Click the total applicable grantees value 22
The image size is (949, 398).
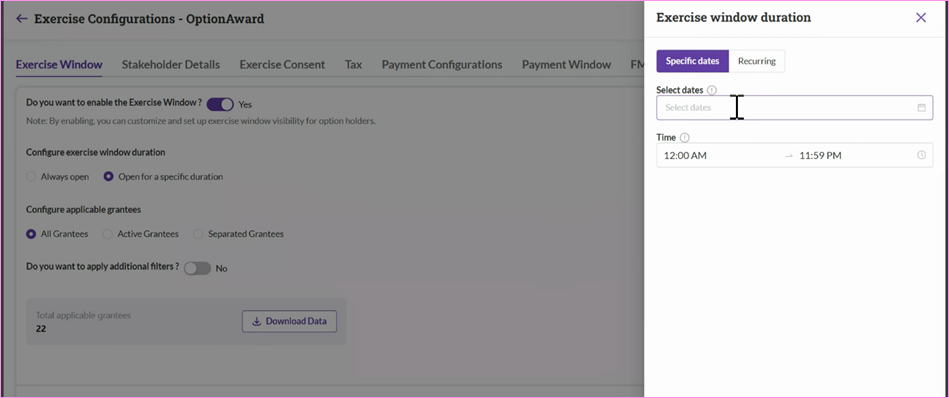coord(41,329)
